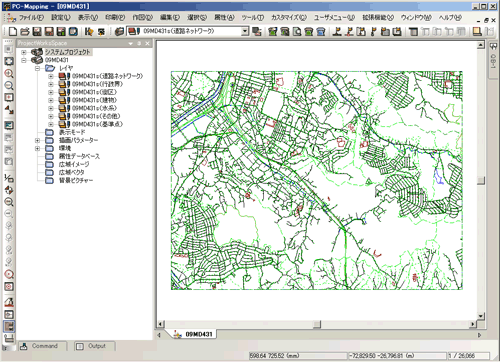This screenshot has width=500, height=362.
Task: Click the blue screen icon in left toolbar
Action: [x=9, y=125]
